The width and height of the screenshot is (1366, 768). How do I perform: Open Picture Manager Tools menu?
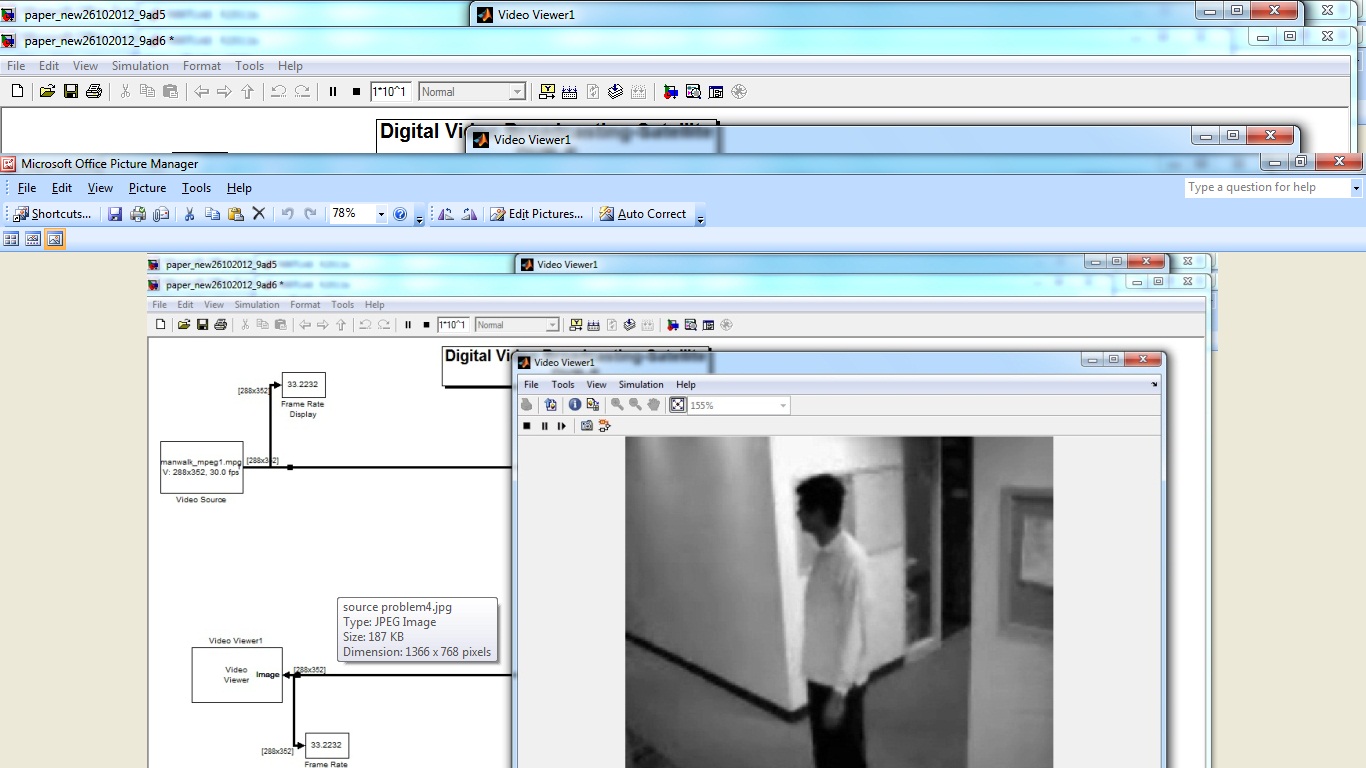point(196,188)
